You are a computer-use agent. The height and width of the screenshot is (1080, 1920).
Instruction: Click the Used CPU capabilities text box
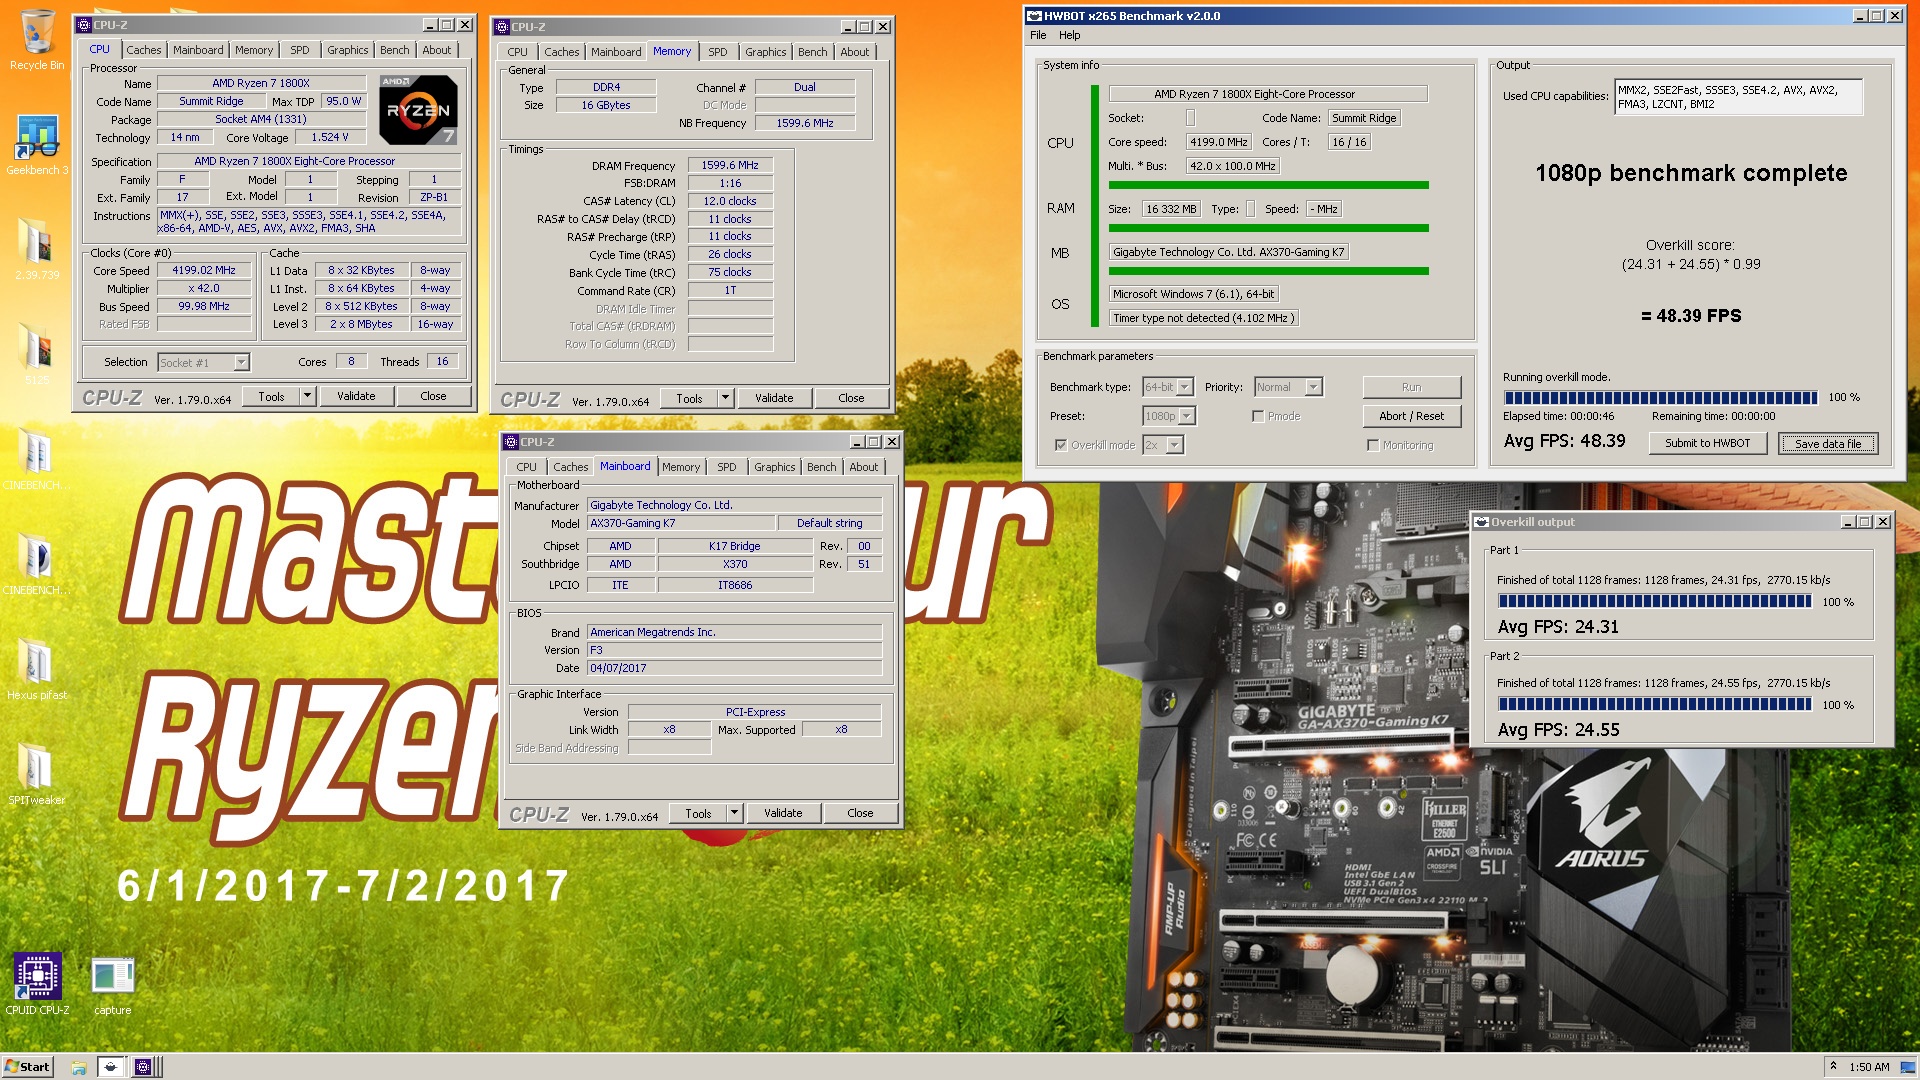pyautogui.click(x=1738, y=97)
